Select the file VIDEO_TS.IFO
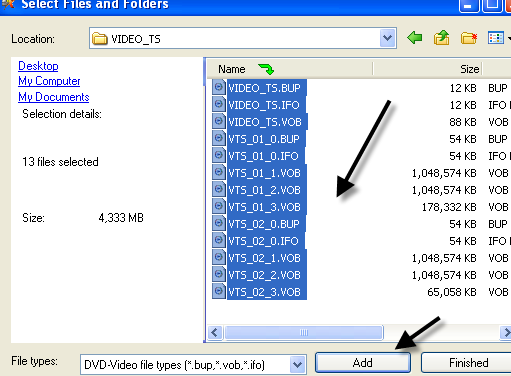511x376 pixels. pyautogui.click(x=266, y=105)
